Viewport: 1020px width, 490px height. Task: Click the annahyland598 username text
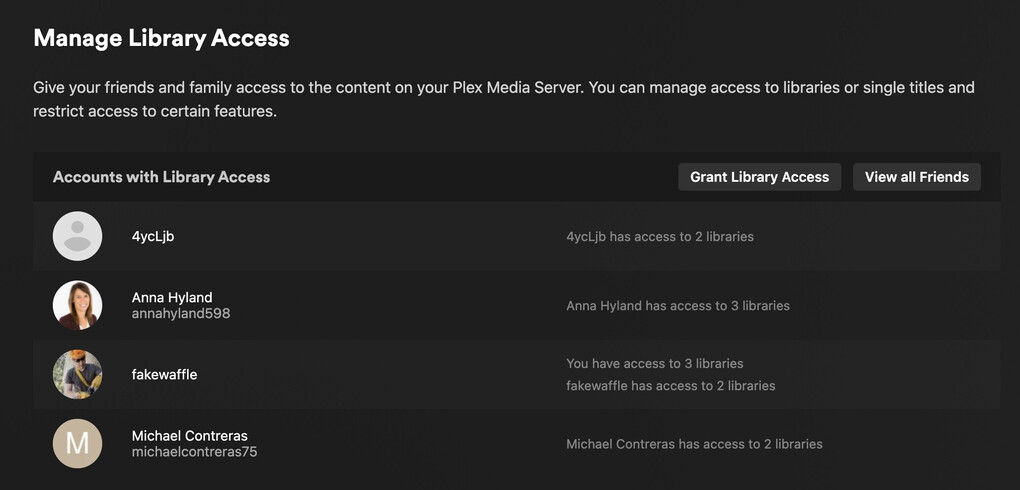181,313
